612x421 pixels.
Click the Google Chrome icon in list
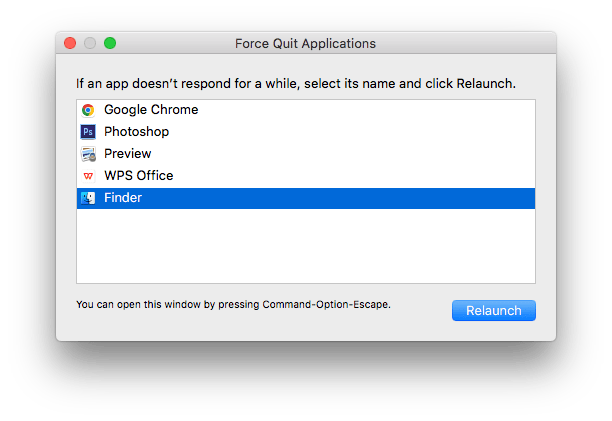(x=88, y=110)
